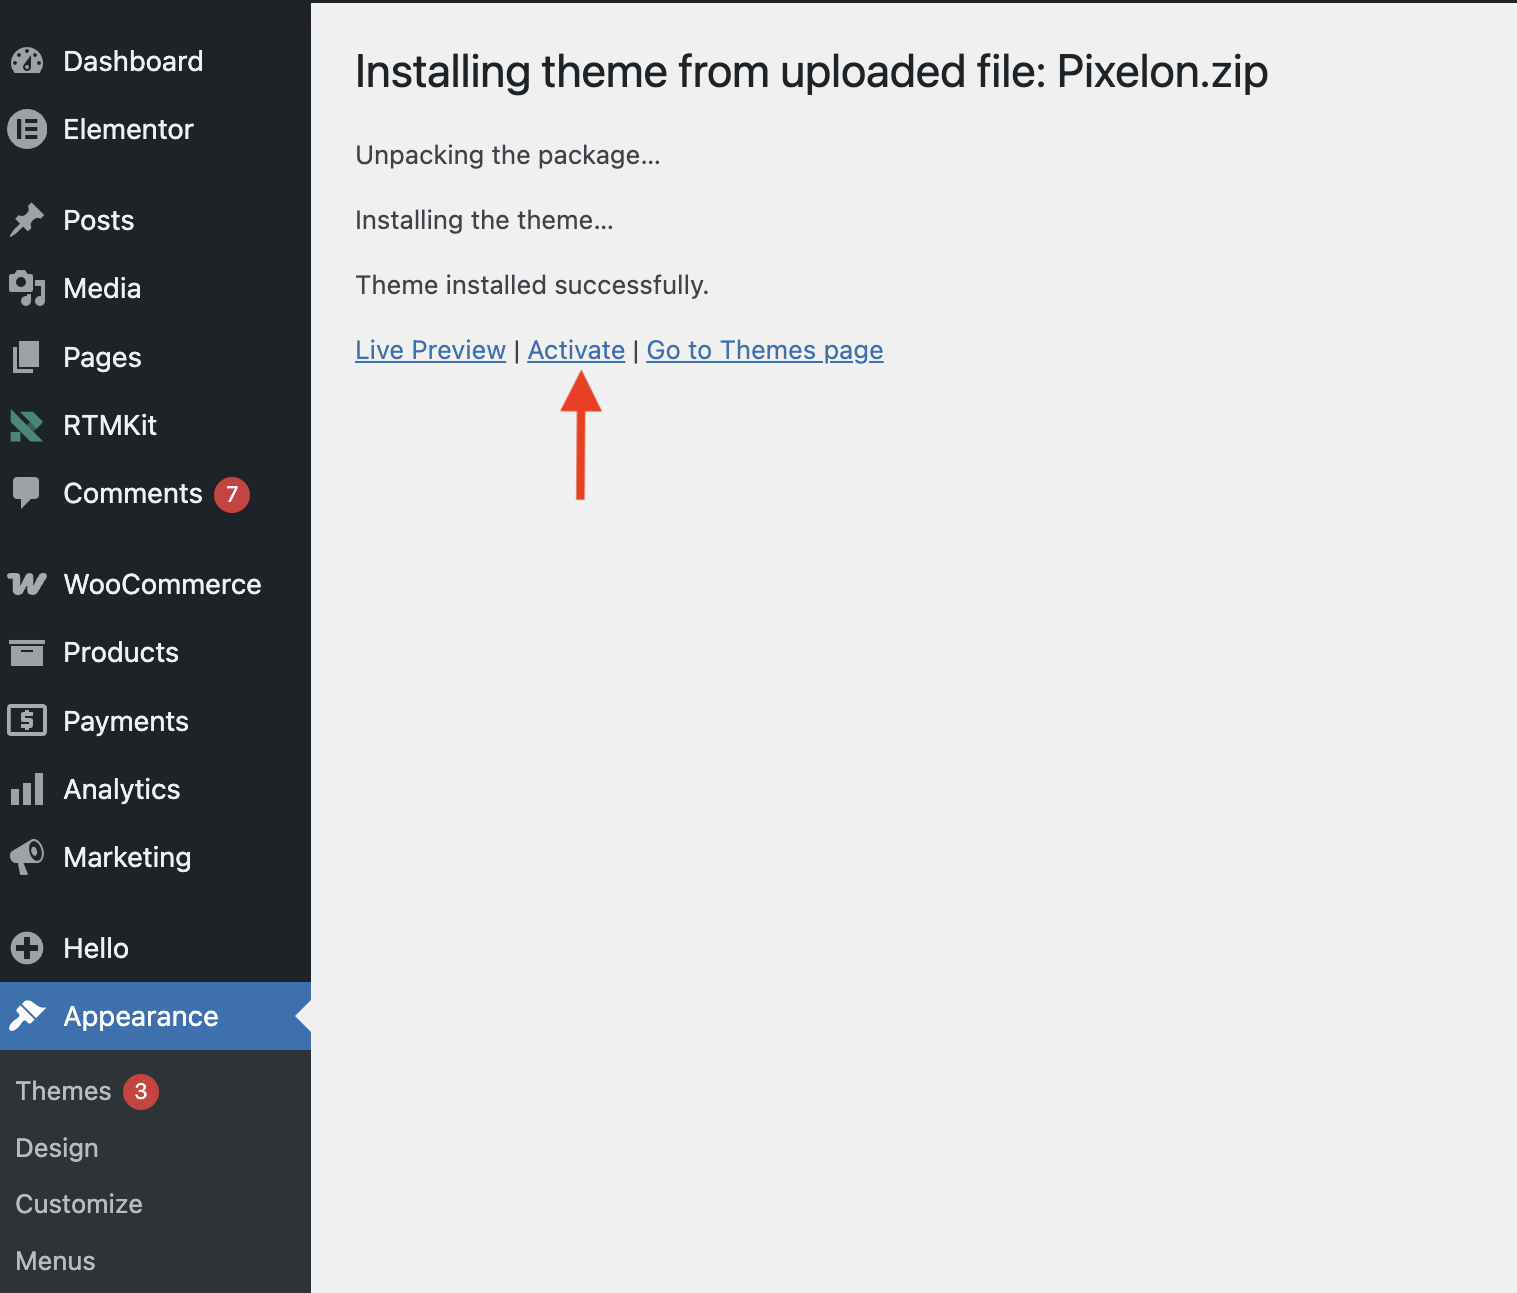Click the WooCommerce logo icon

(27, 584)
